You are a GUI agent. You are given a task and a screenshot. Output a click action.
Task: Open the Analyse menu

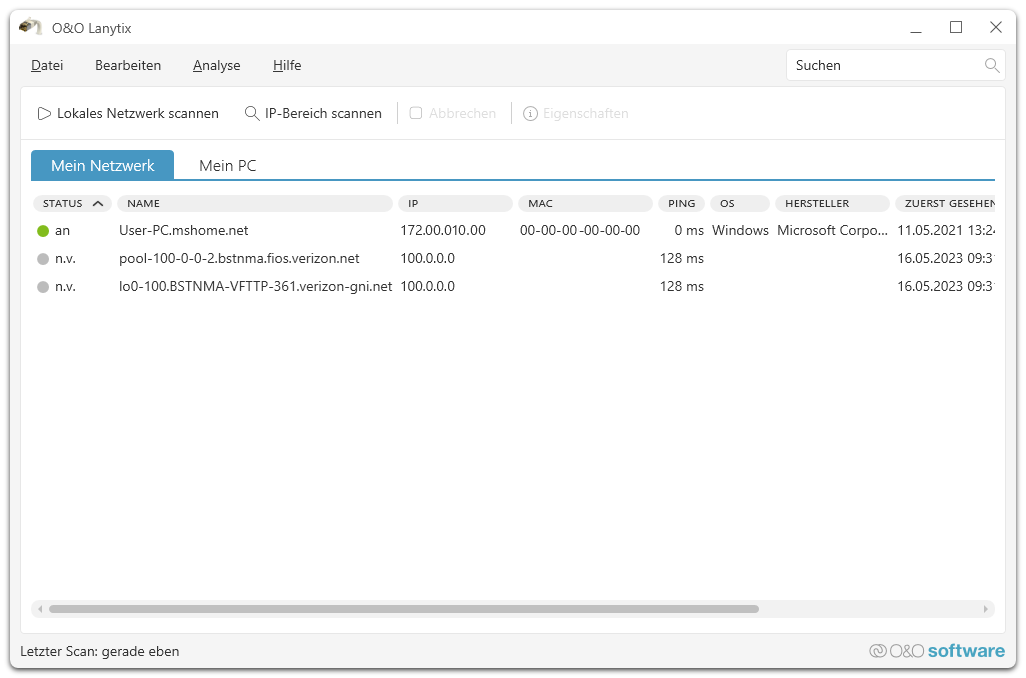click(216, 66)
